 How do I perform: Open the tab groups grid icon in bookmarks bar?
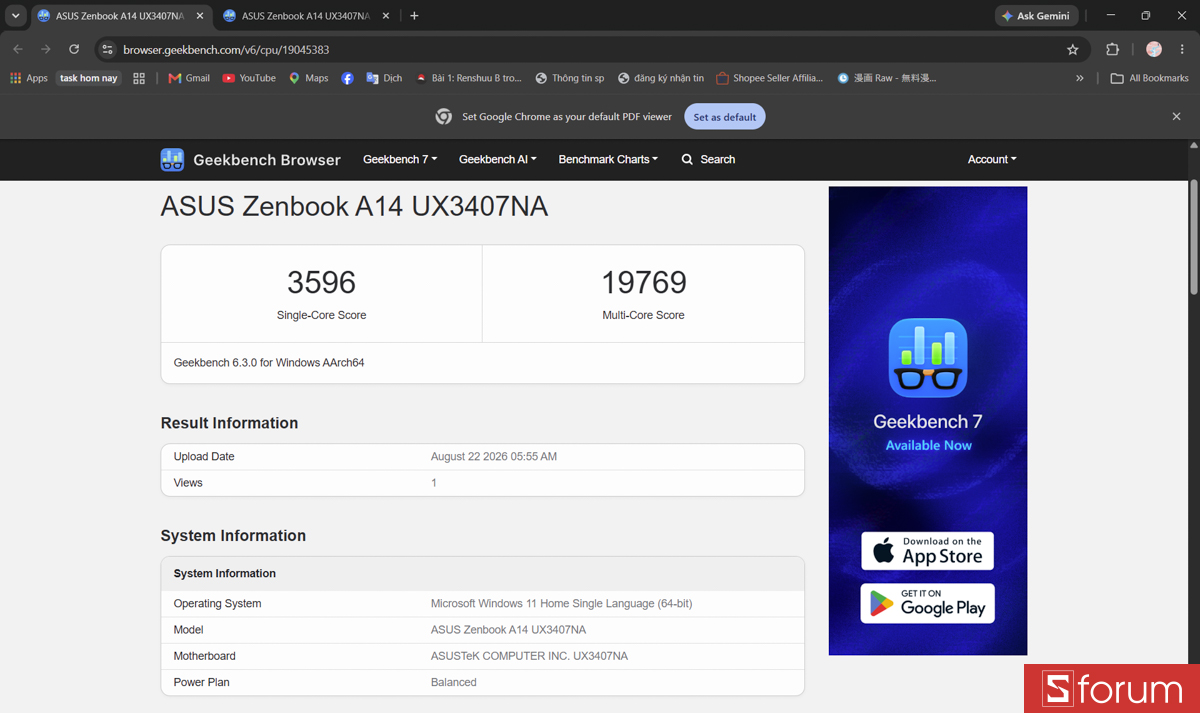(139, 78)
